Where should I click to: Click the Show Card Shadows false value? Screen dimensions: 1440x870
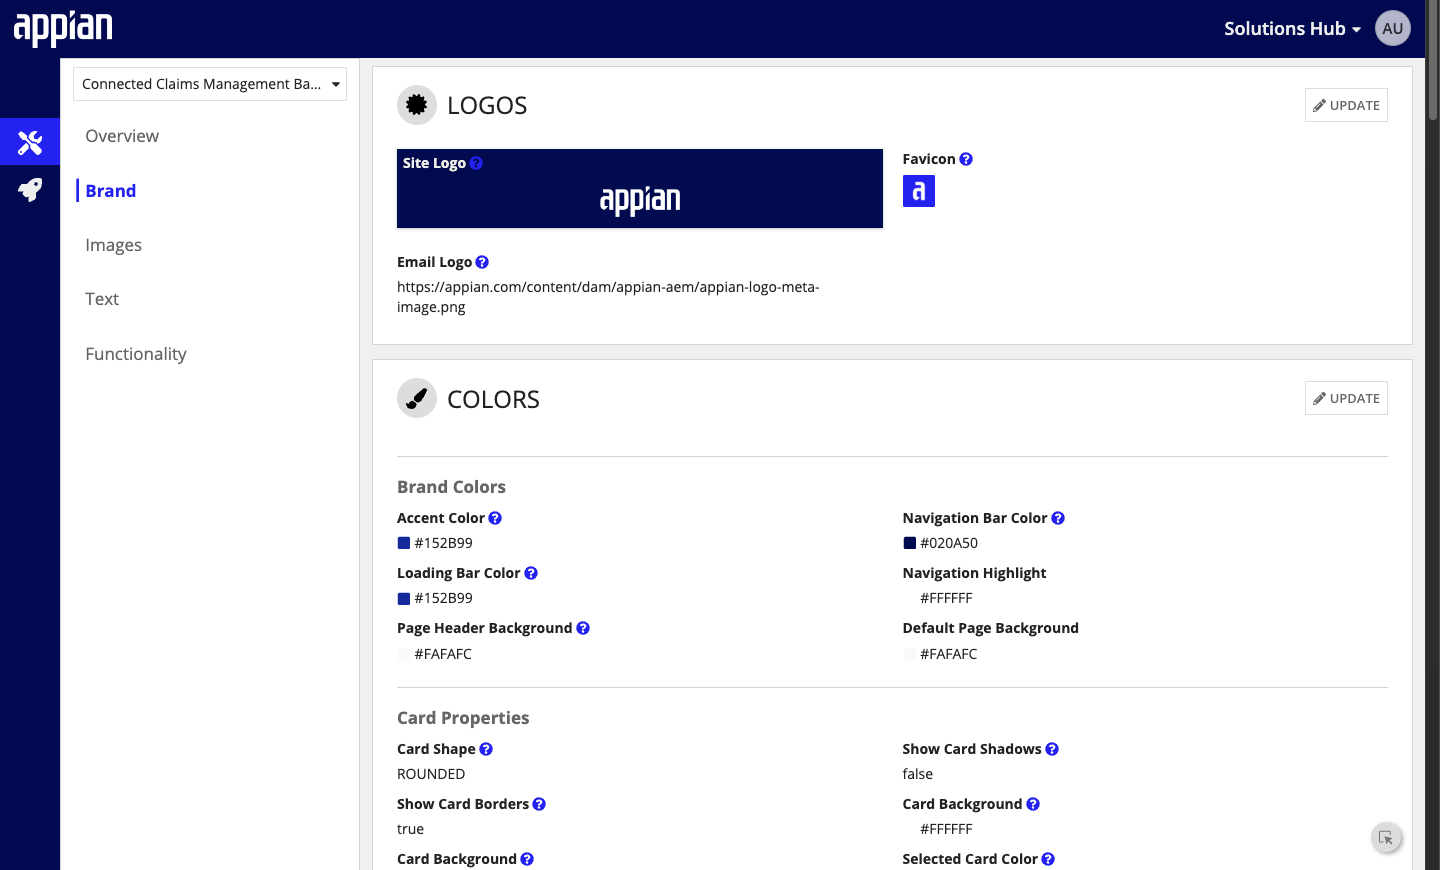[x=918, y=774]
